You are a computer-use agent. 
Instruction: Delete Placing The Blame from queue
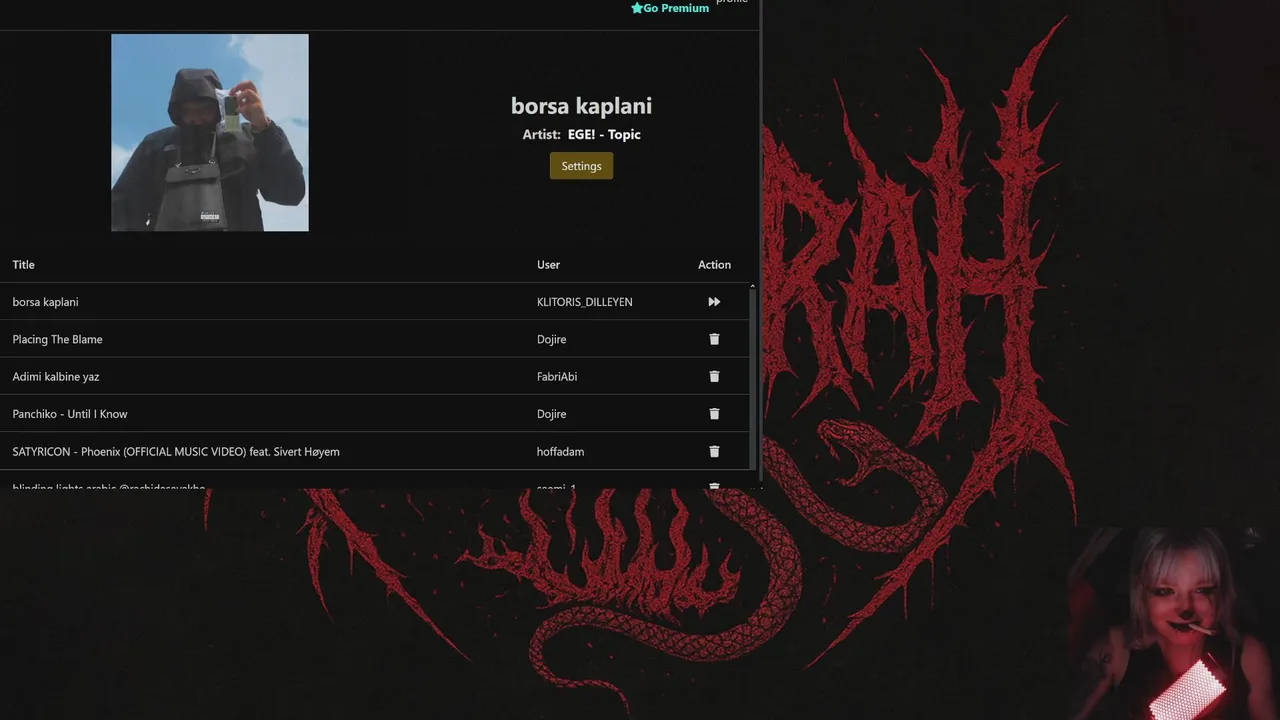click(x=714, y=339)
